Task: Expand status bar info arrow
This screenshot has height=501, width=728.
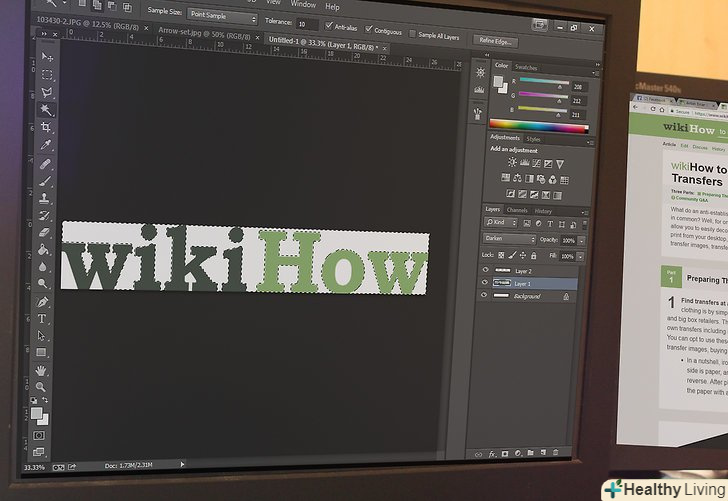Action: point(182,464)
